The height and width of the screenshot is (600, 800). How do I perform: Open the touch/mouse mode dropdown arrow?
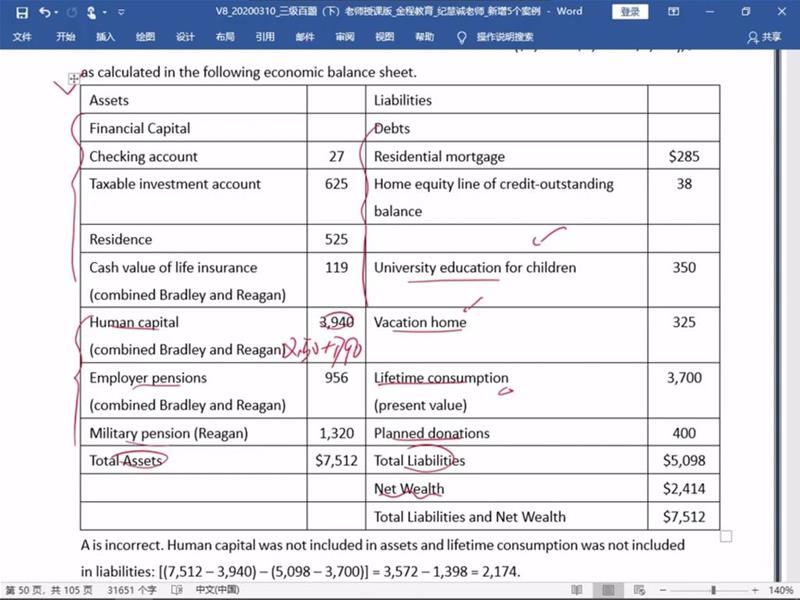pyautogui.click(x=105, y=12)
